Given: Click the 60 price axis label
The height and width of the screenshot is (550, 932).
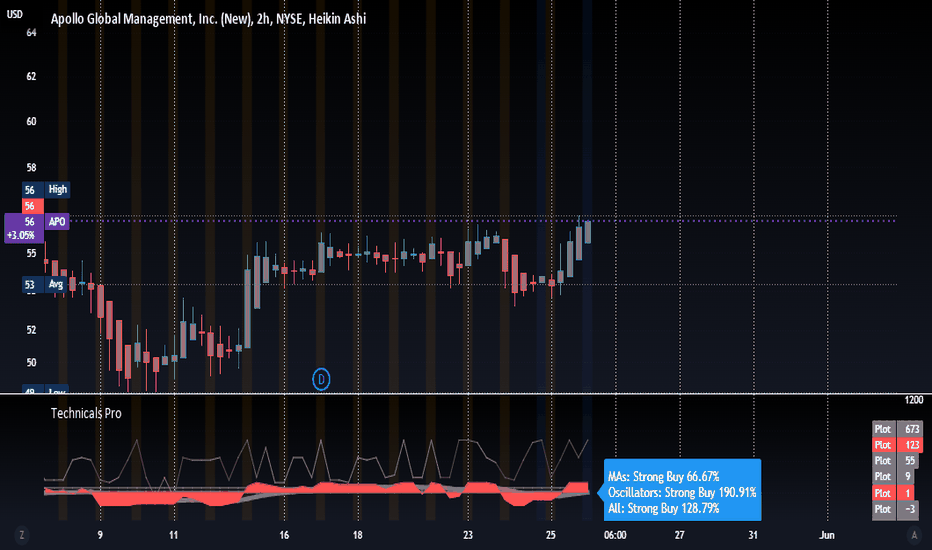Looking at the screenshot, I should (31, 121).
